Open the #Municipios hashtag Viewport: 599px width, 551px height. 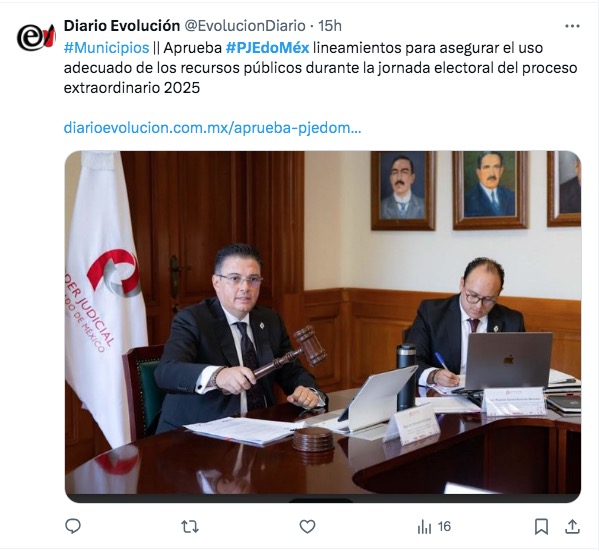[106, 48]
